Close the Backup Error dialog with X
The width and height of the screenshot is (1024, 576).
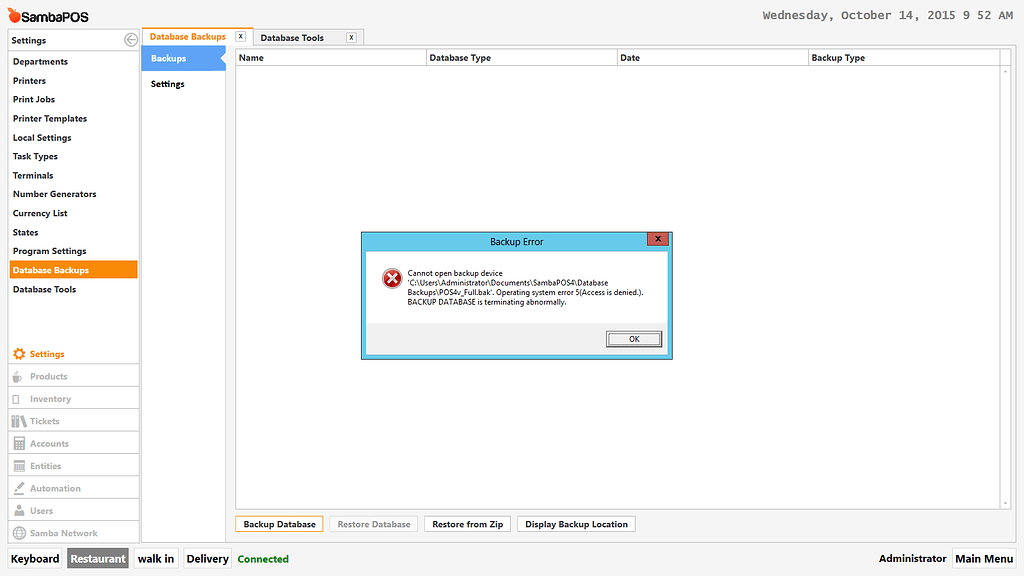(x=658, y=239)
